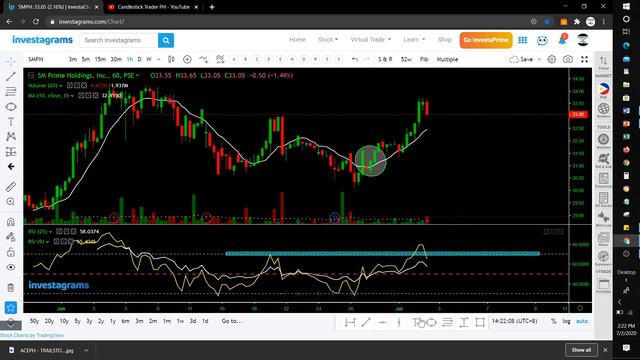Click the Multiple toolbar button
The height and width of the screenshot is (360, 640).
(447, 60)
